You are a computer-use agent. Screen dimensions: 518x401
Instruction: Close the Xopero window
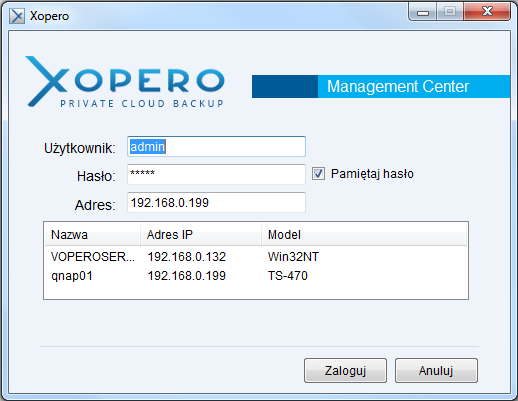point(487,11)
